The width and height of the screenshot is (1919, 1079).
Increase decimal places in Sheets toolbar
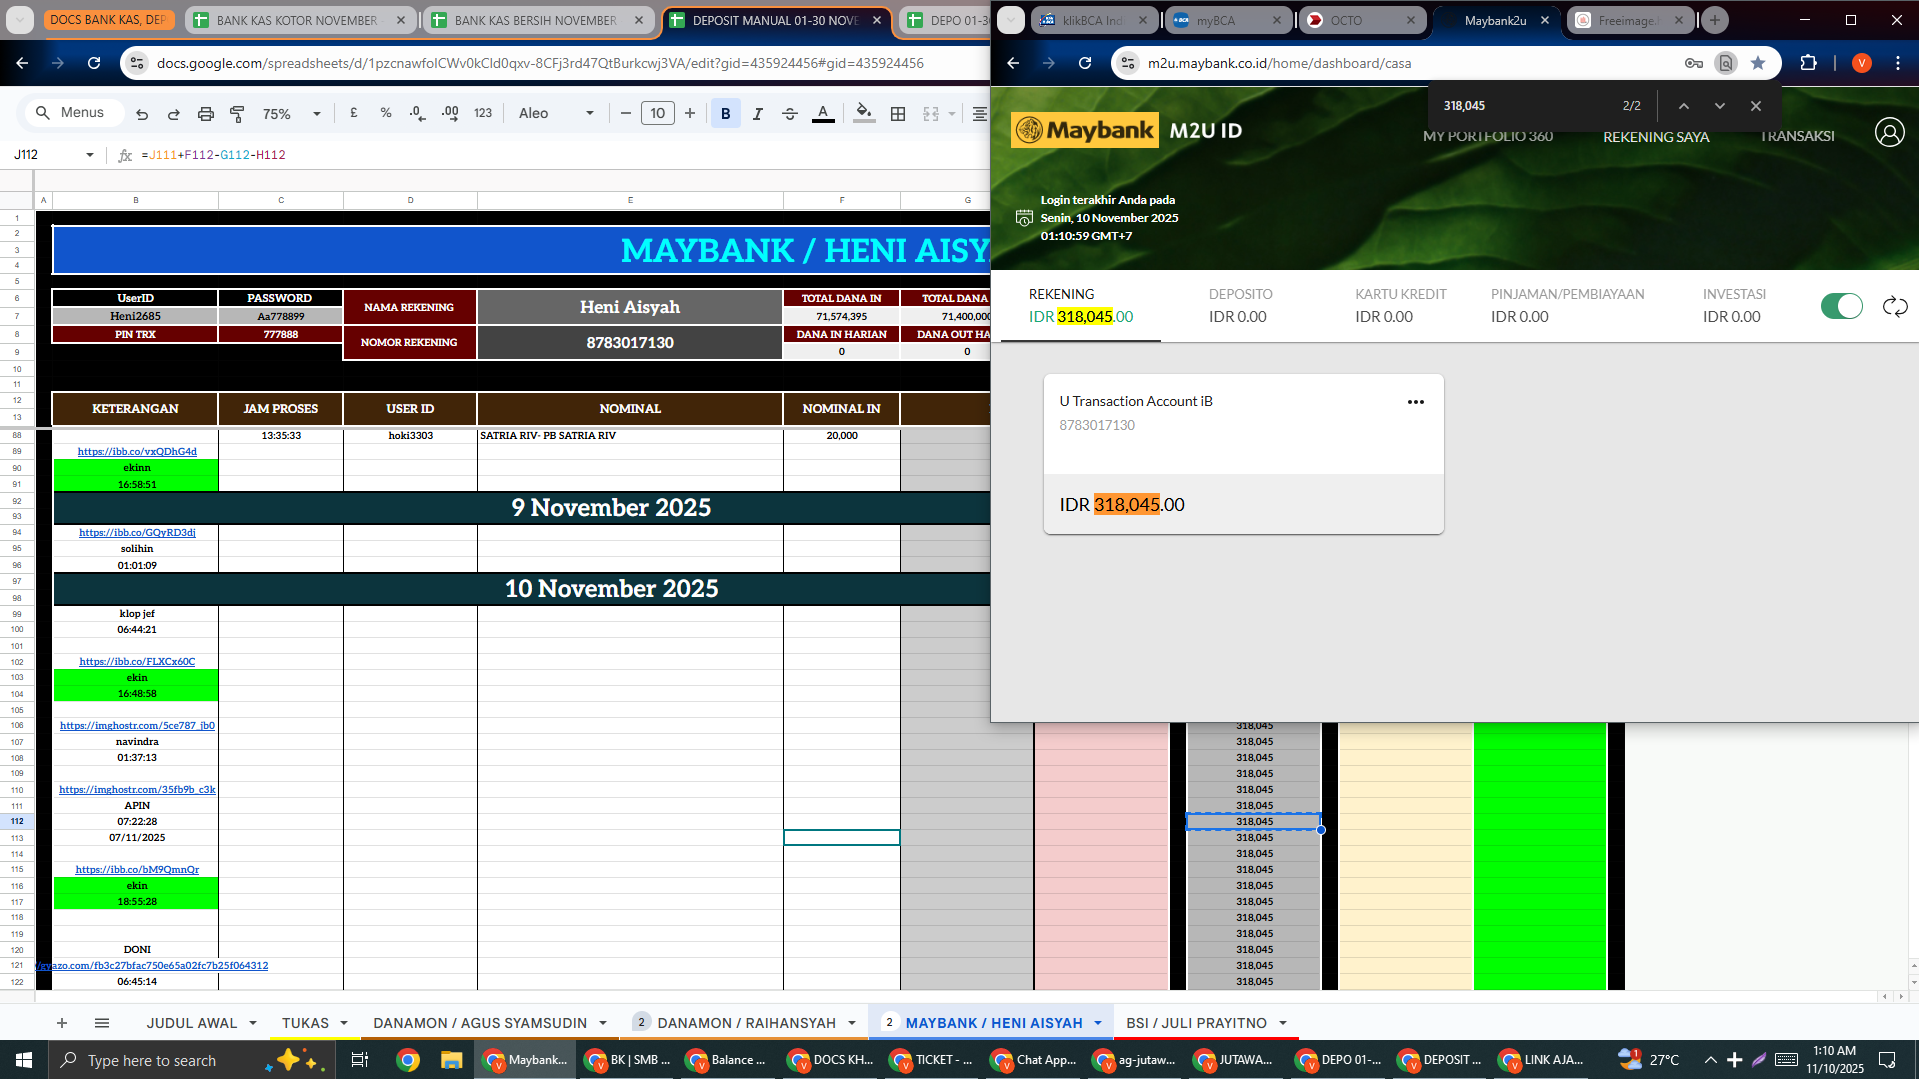pos(450,114)
